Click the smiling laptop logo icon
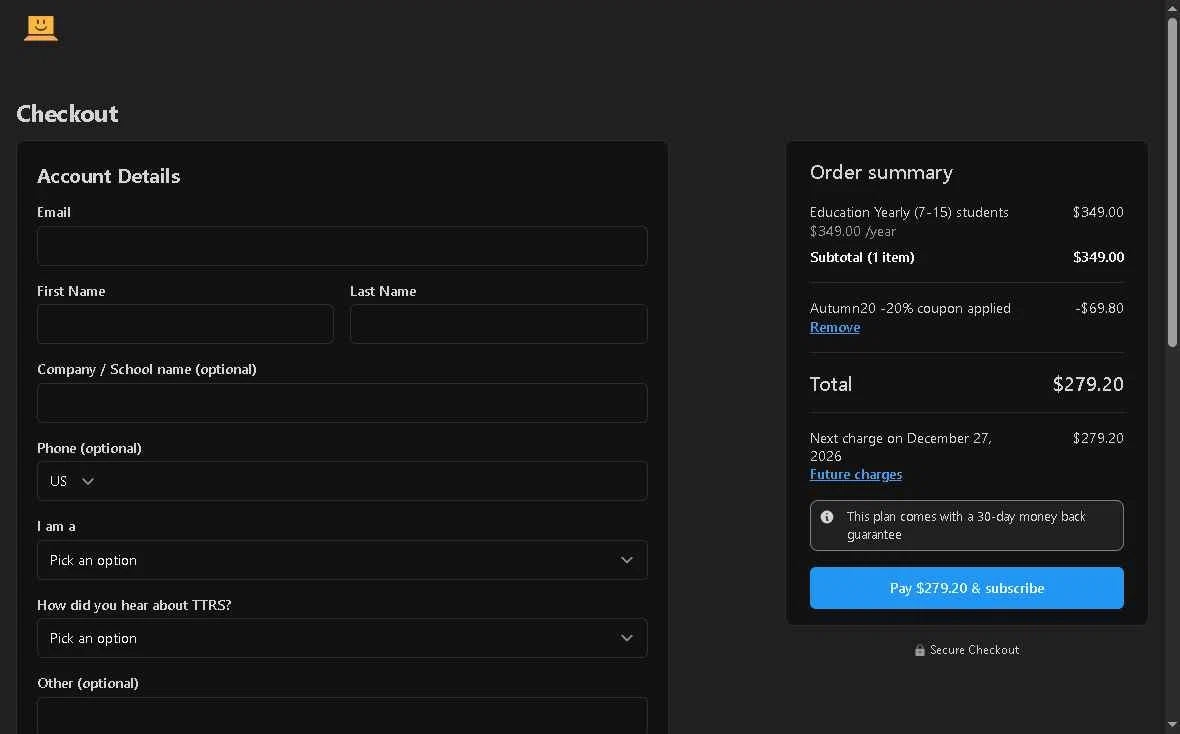The height and width of the screenshot is (734, 1180). (41, 28)
